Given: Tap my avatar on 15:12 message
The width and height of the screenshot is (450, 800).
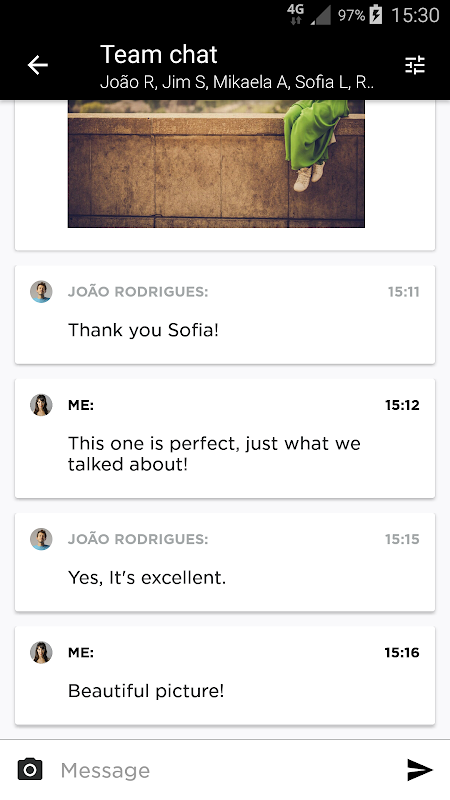Looking at the screenshot, I should point(41,405).
